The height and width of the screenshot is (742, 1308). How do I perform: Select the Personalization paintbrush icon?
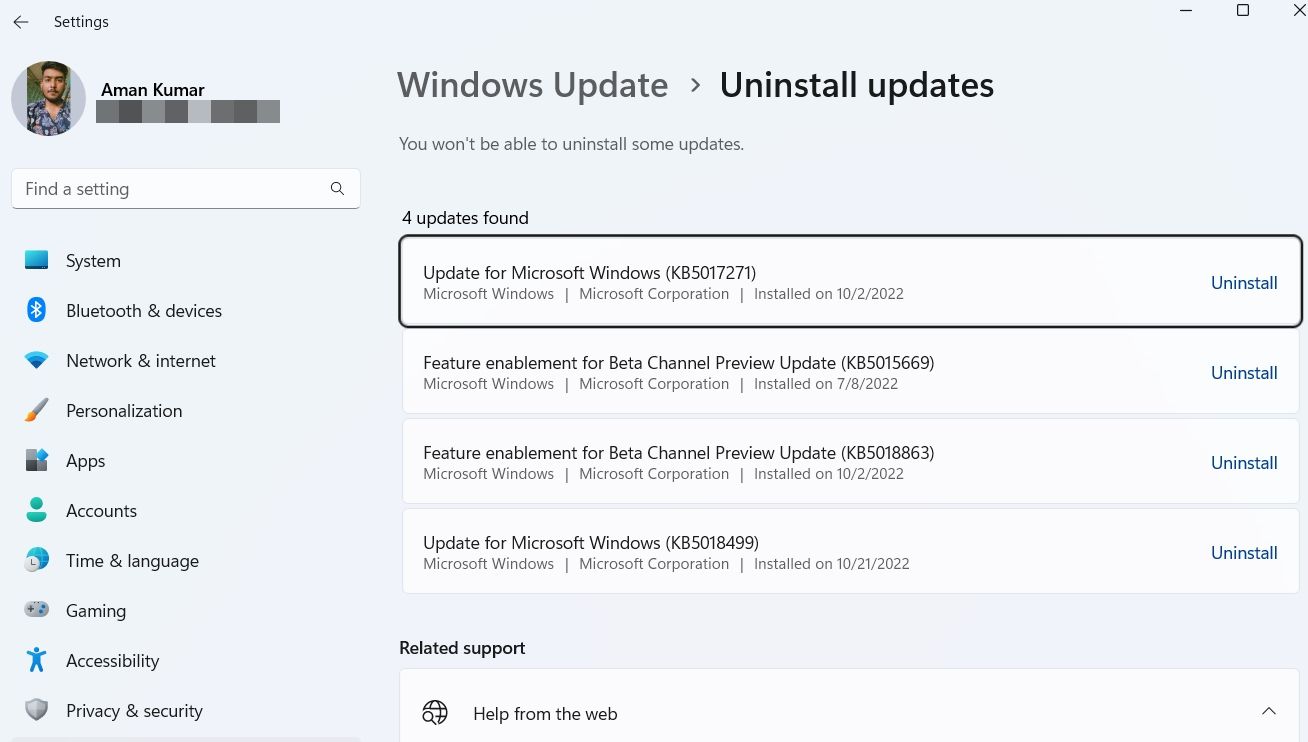37,410
